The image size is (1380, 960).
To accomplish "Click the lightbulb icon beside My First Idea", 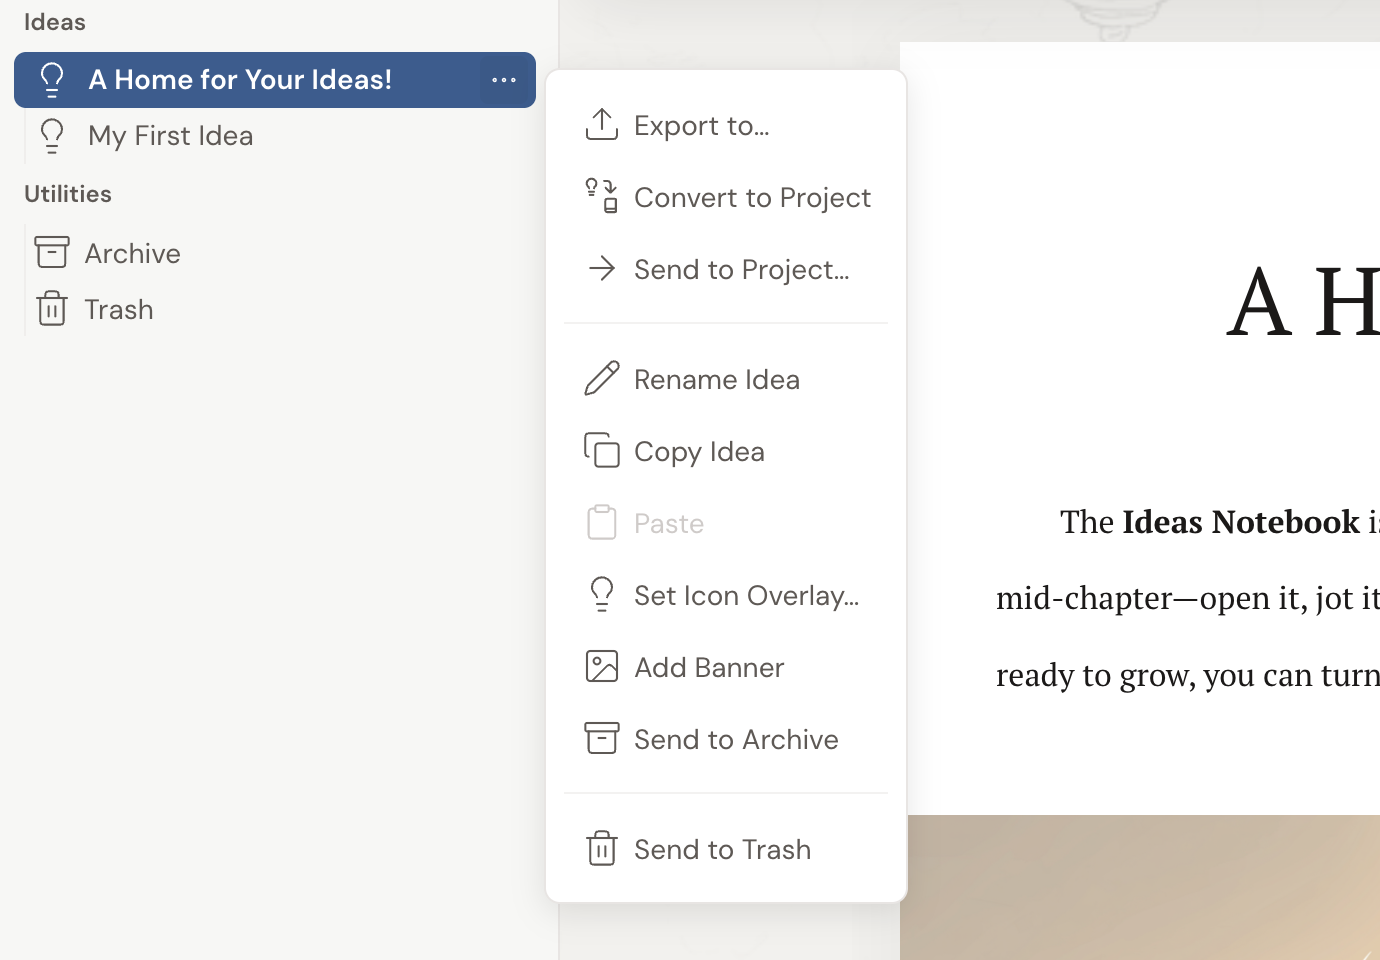I will (x=52, y=135).
